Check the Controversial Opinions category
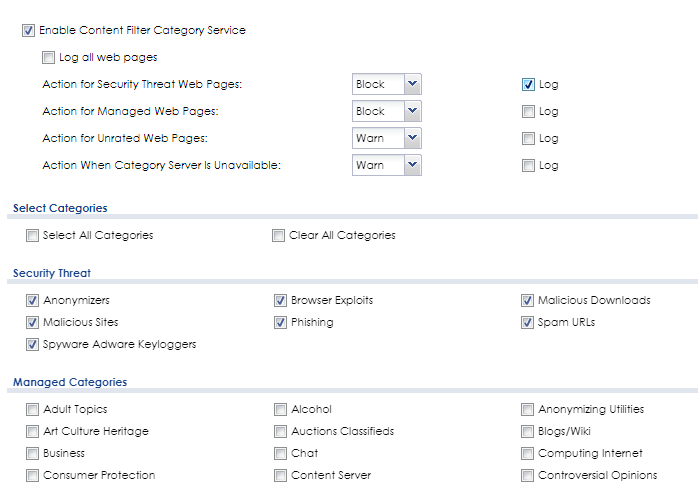 [528, 476]
